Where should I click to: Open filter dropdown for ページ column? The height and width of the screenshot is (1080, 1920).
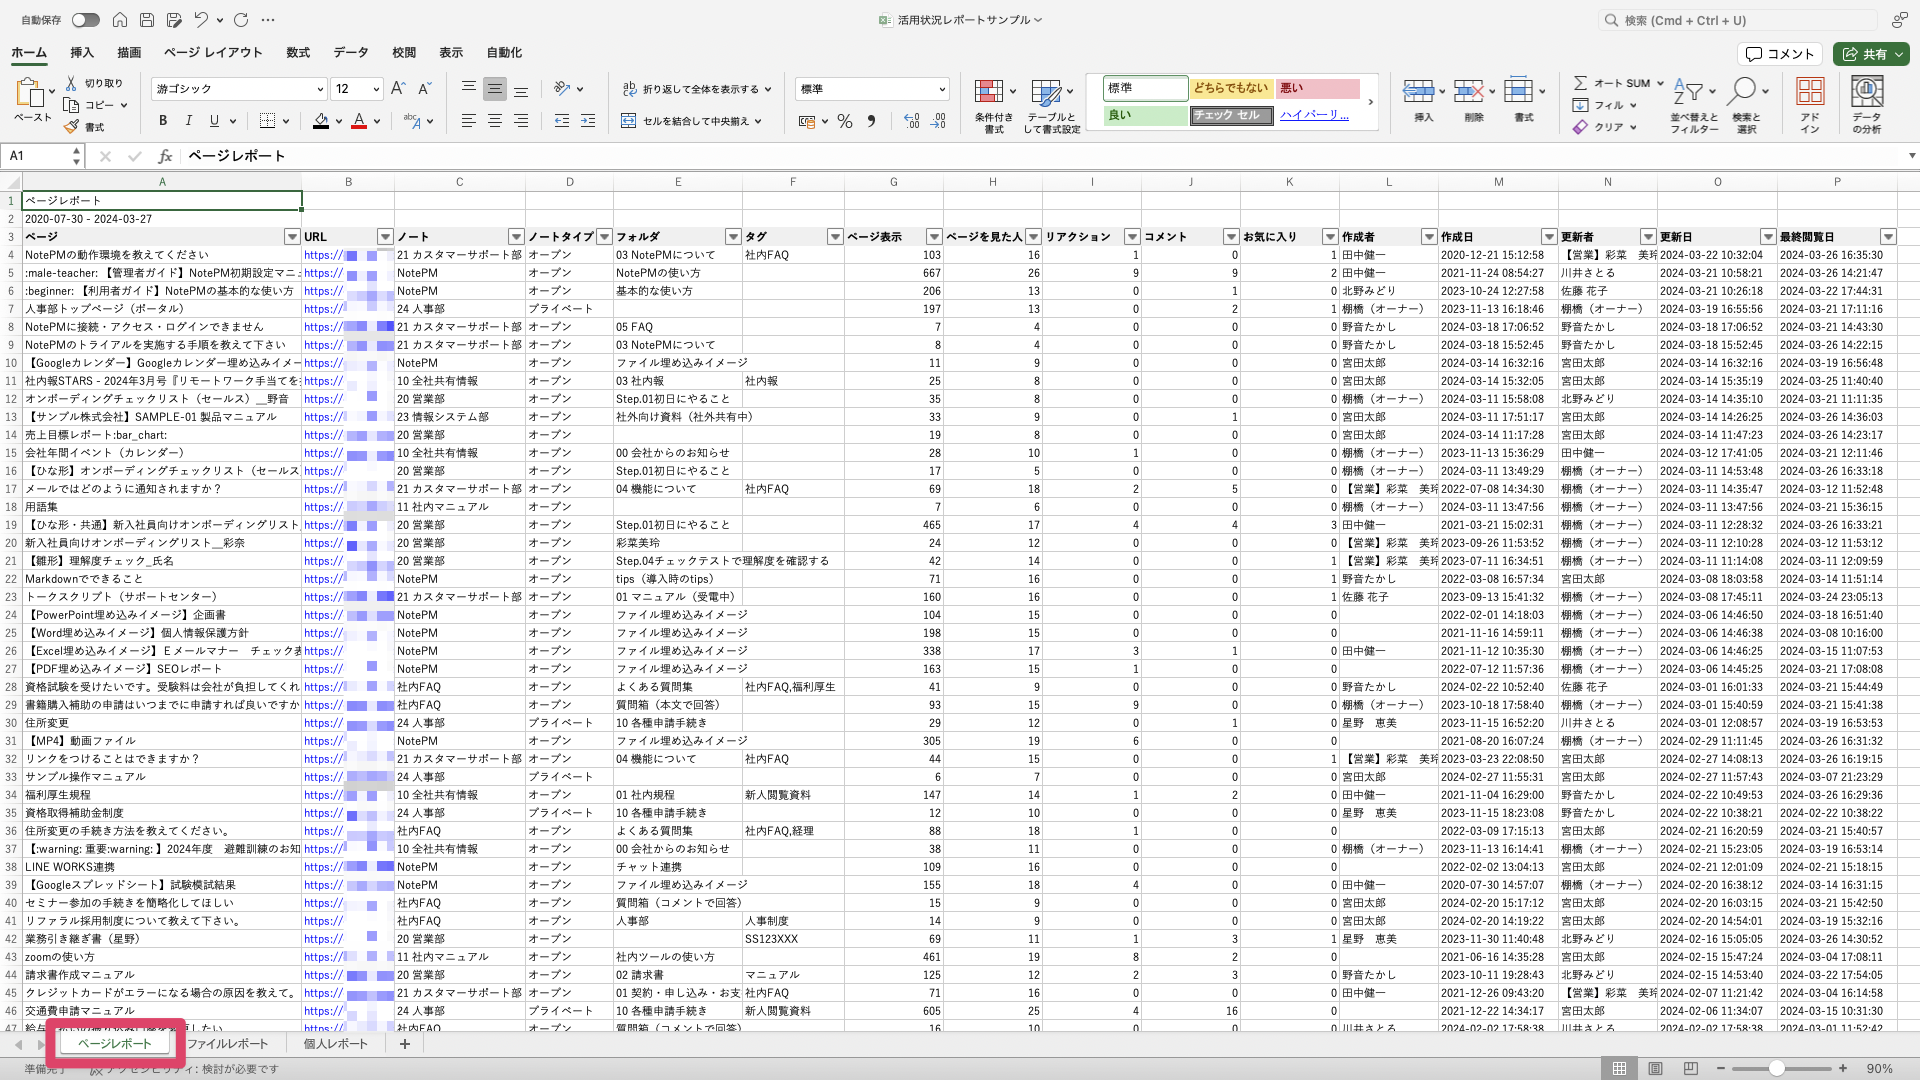click(292, 237)
